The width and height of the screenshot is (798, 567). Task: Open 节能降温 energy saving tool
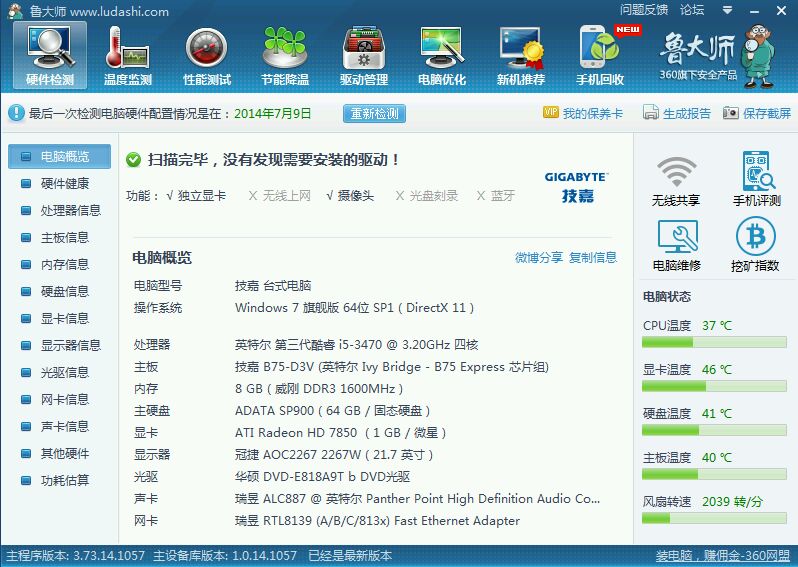tap(285, 55)
